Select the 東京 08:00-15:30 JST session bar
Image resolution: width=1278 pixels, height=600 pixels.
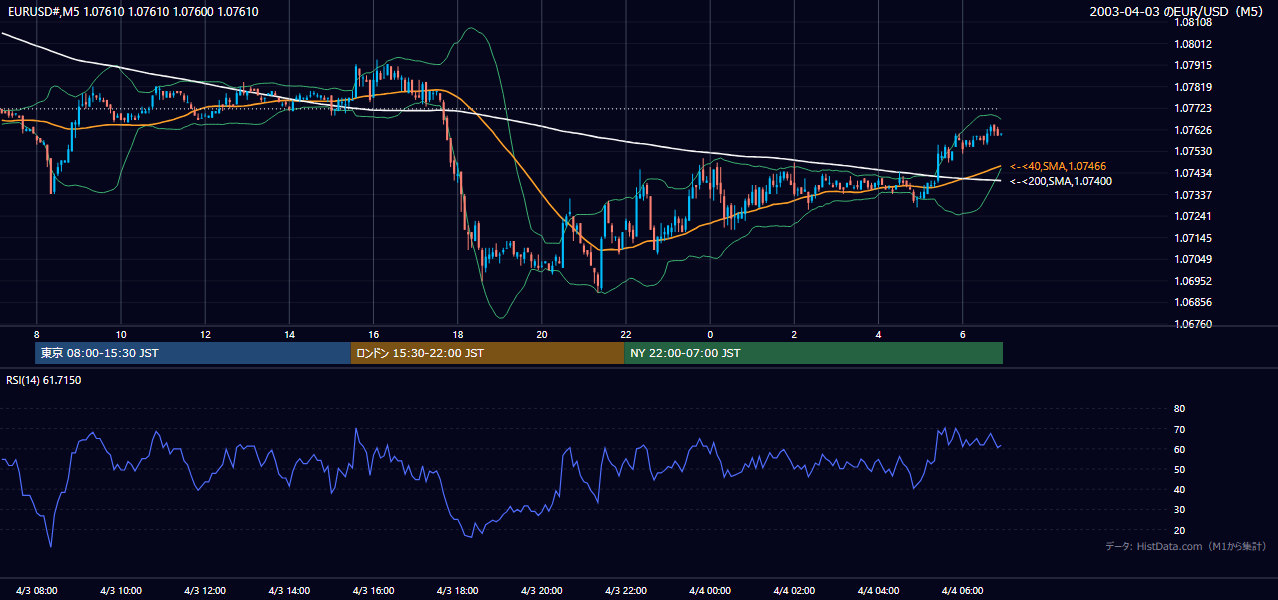[193, 353]
